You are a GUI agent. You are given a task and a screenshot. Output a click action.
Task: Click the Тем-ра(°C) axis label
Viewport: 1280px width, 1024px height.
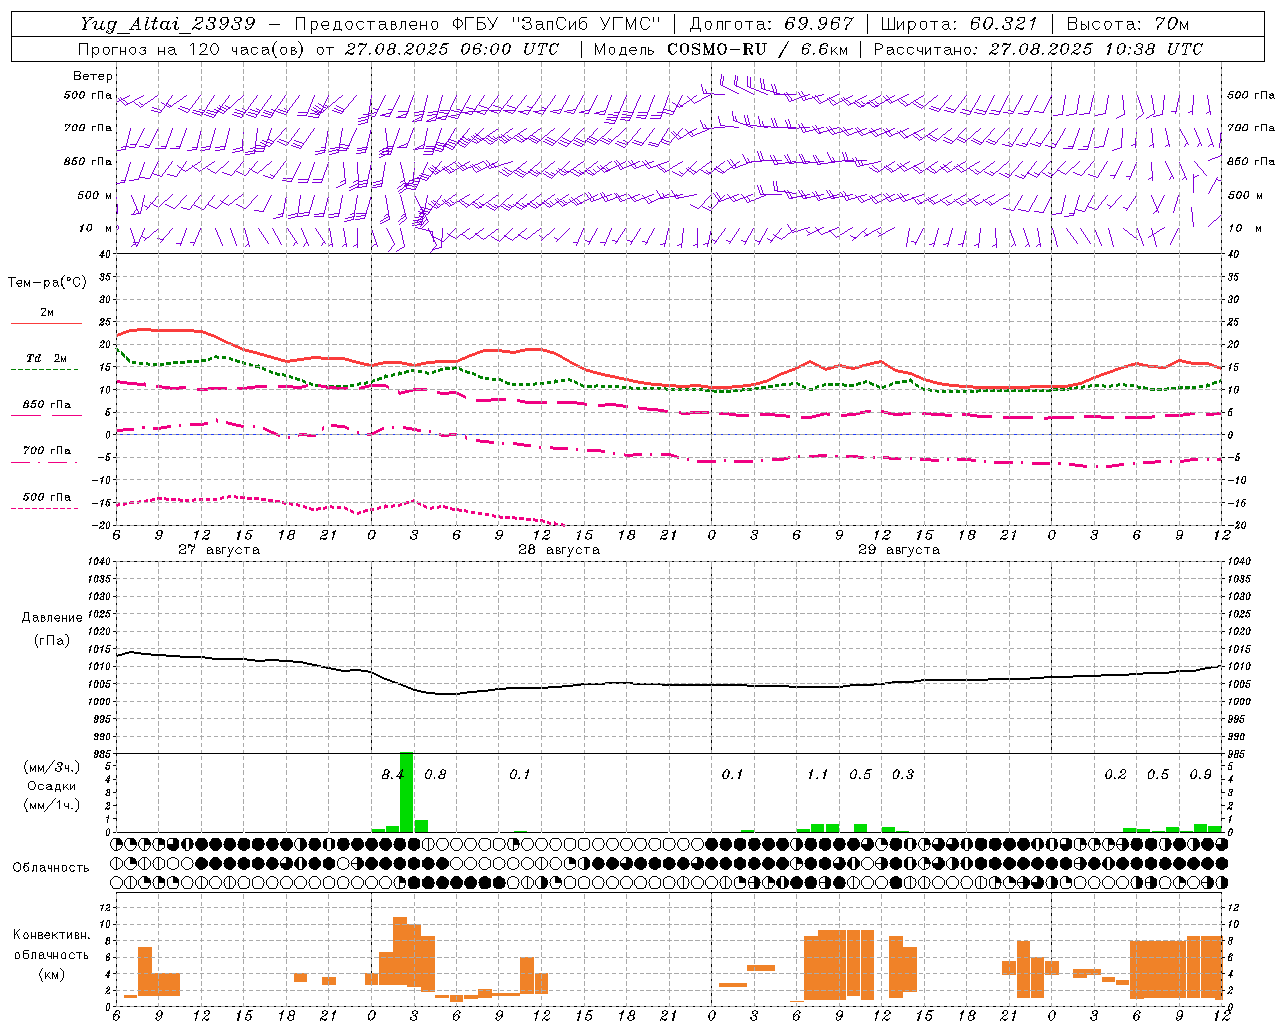pos(47,283)
